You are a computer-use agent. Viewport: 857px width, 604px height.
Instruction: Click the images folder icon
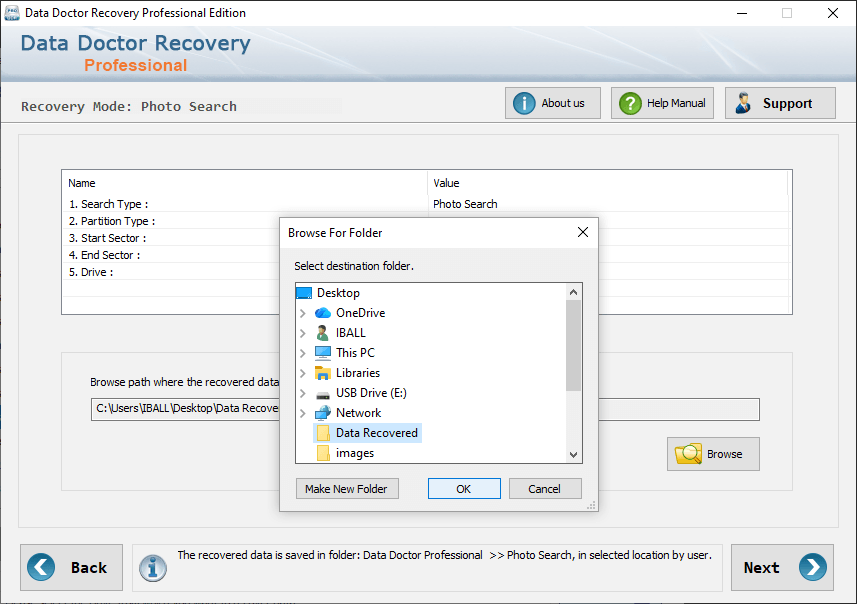pyautogui.click(x=323, y=453)
